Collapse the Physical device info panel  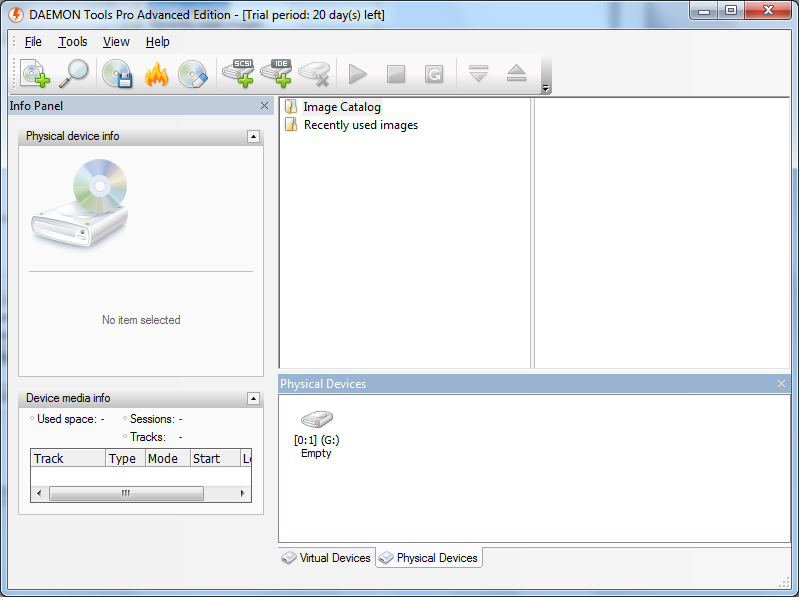(x=254, y=135)
